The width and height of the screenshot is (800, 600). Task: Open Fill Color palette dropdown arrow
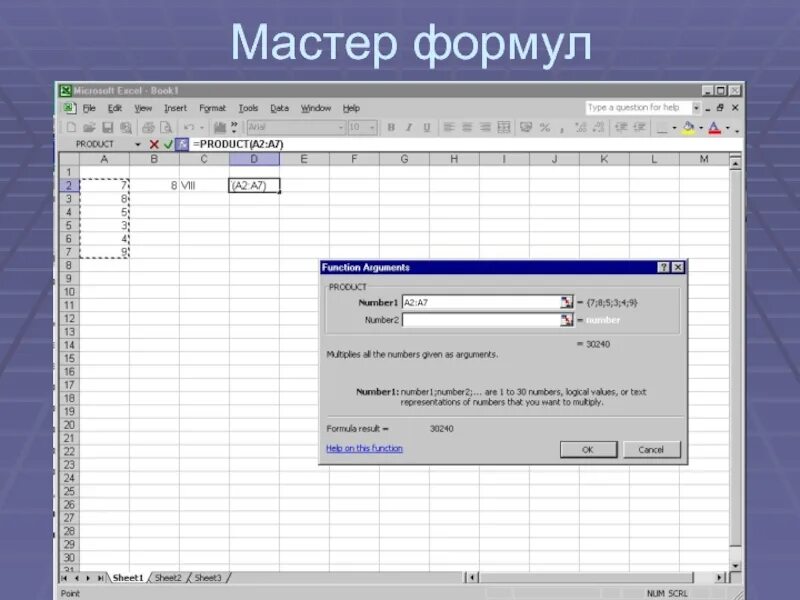click(701, 128)
